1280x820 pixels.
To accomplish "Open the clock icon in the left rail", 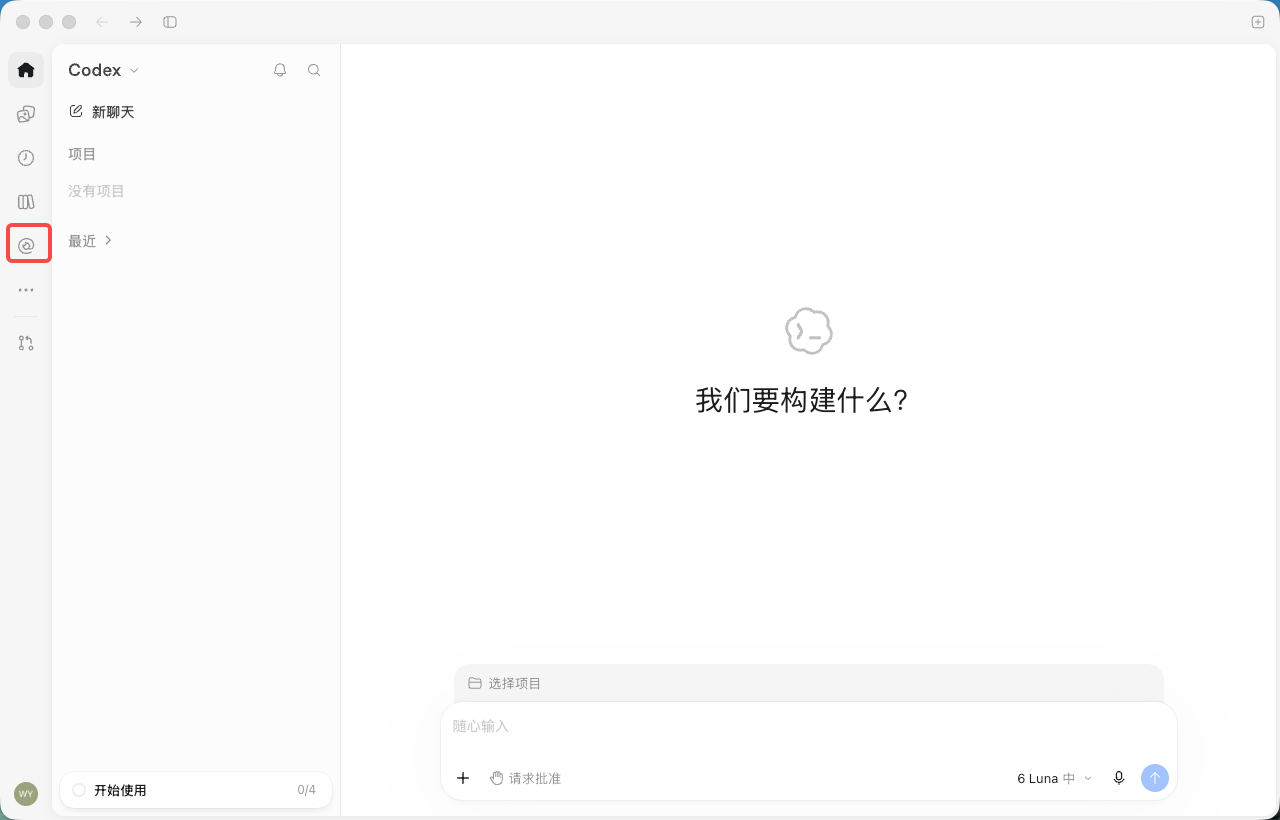I will [26, 158].
